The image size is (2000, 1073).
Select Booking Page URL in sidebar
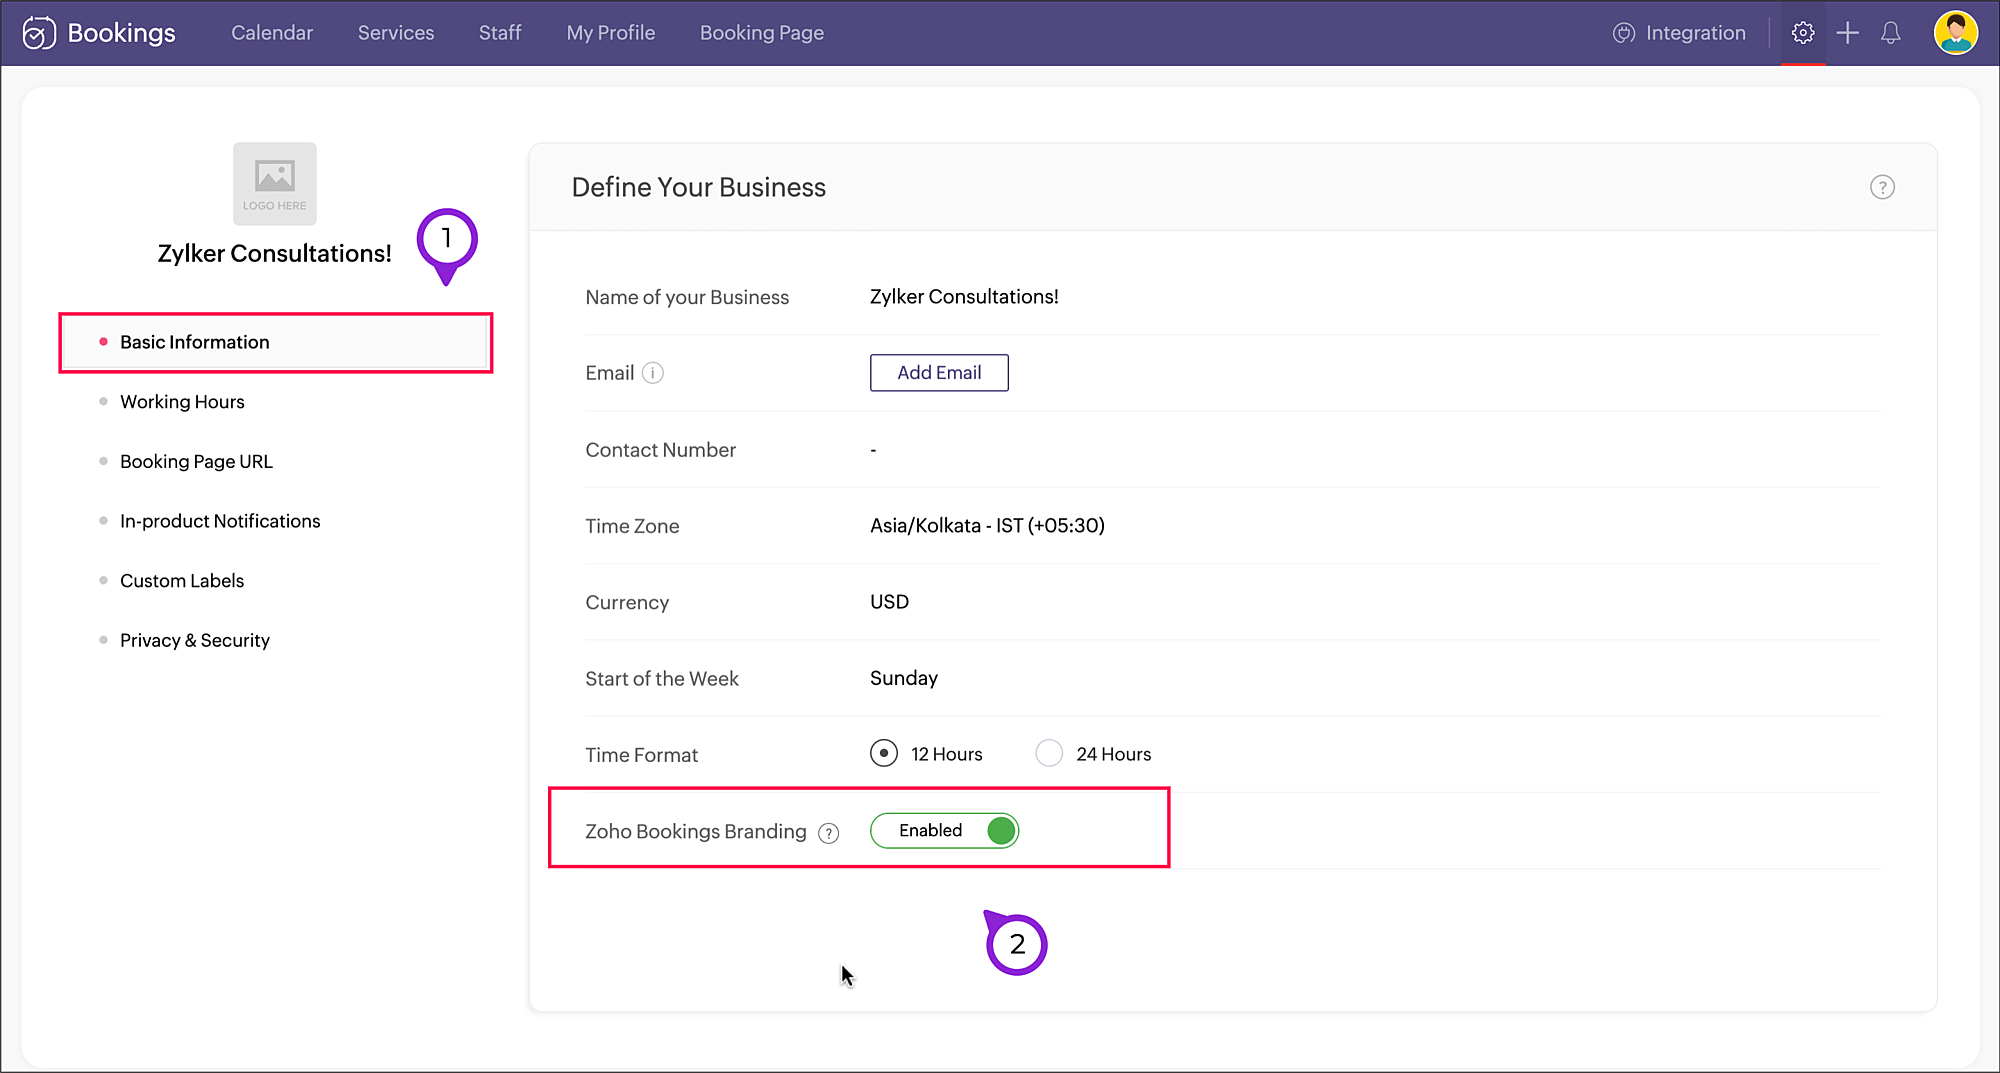[x=196, y=462]
